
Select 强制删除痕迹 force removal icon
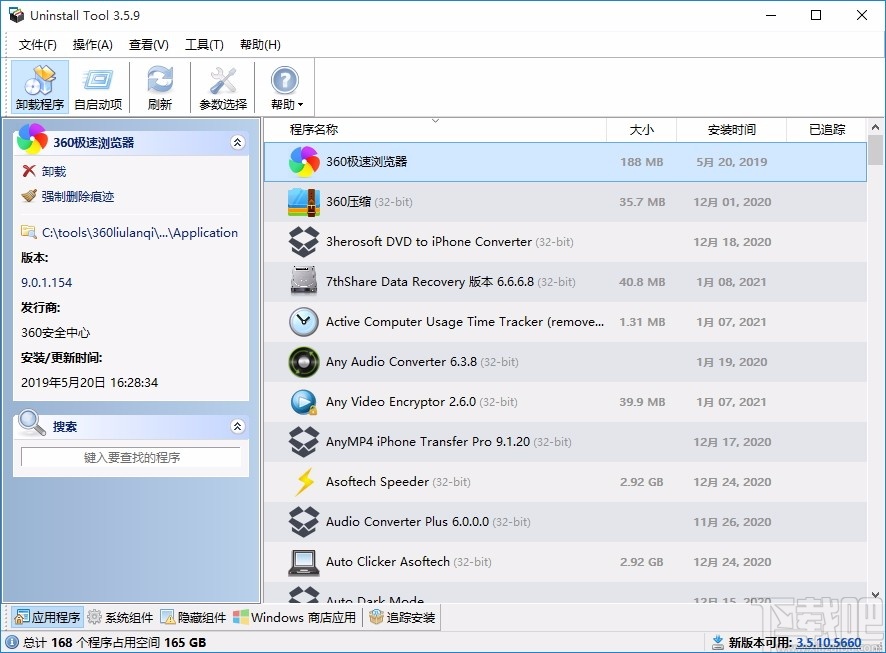[27, 197]
